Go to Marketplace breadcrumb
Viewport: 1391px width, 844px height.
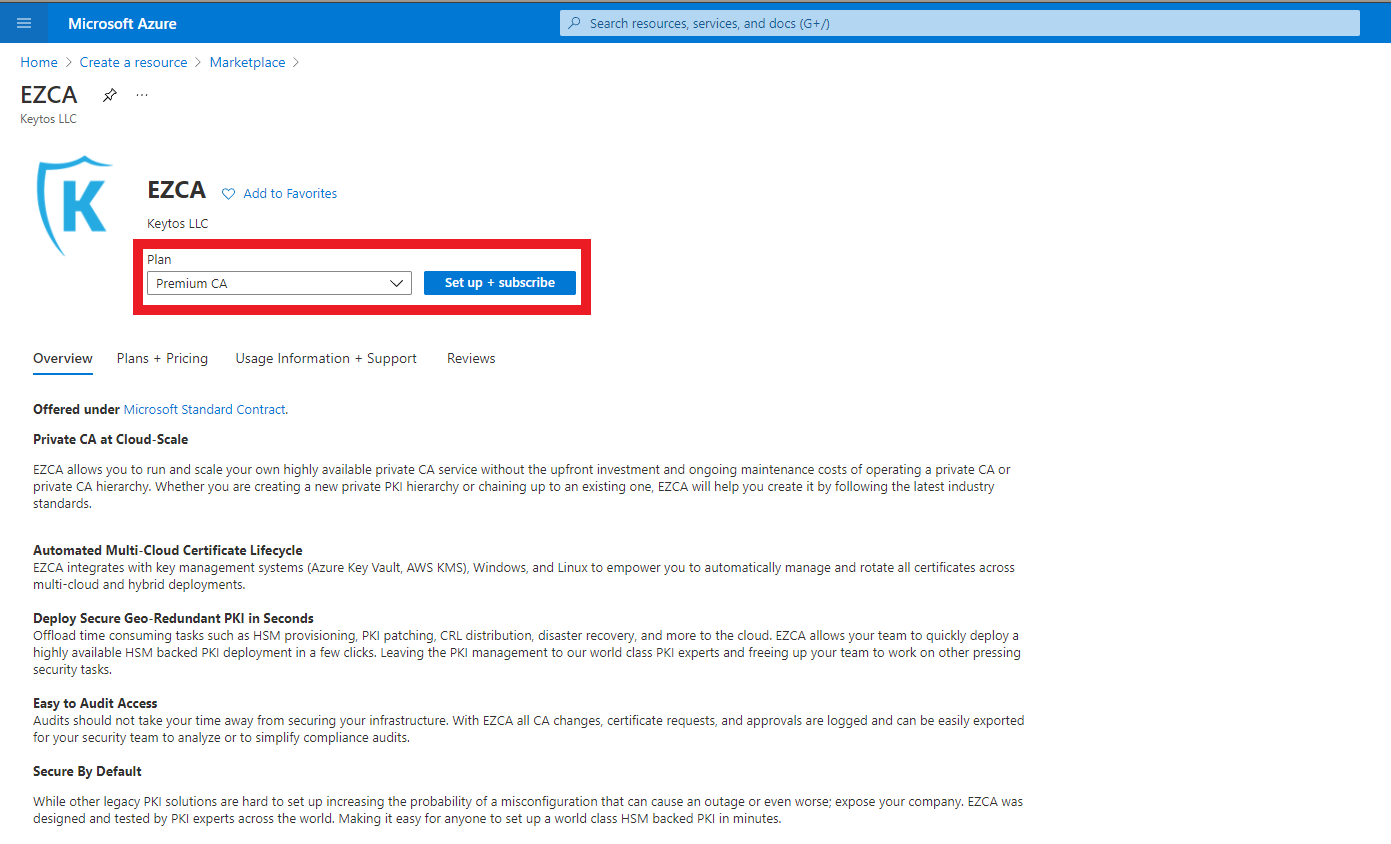(247, 62)
